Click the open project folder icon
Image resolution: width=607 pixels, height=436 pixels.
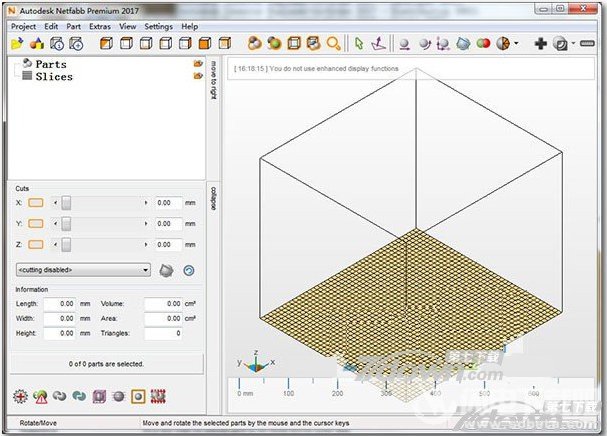tap(17, 44)
